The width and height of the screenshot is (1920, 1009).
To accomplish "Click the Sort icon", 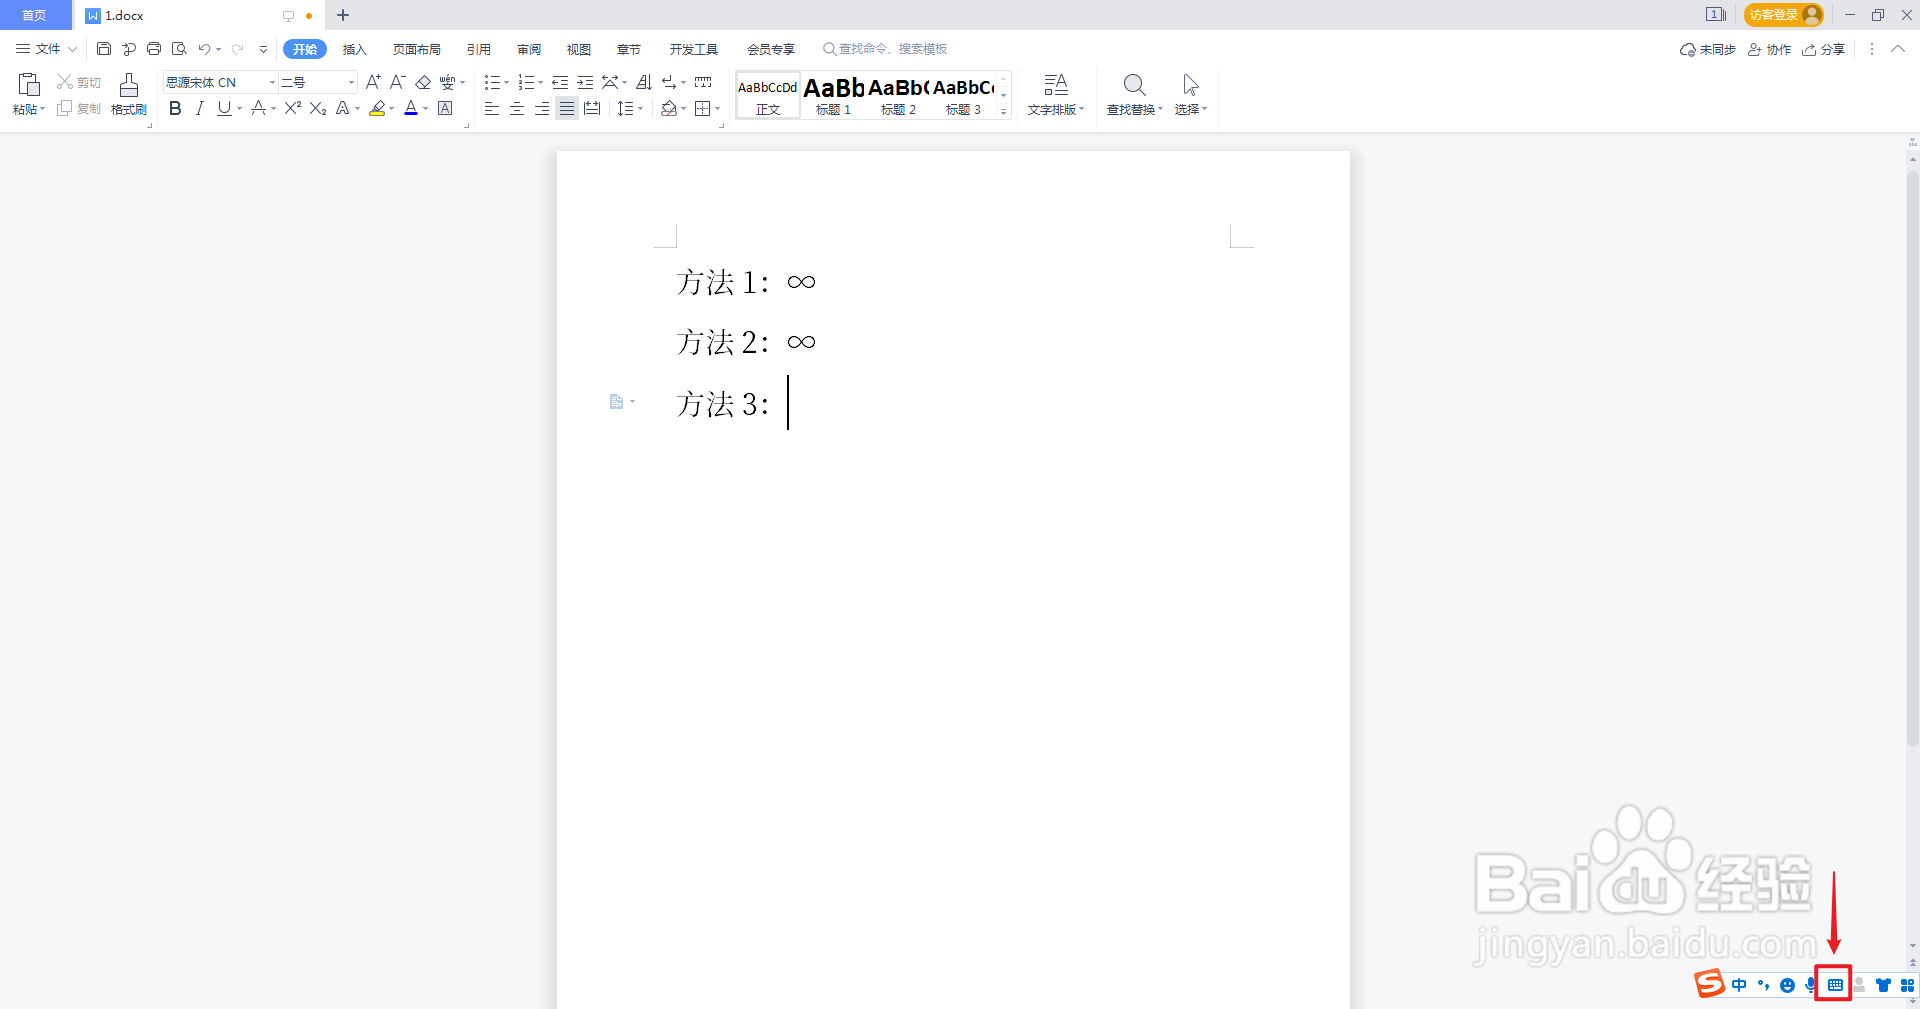I will point(644,82).
